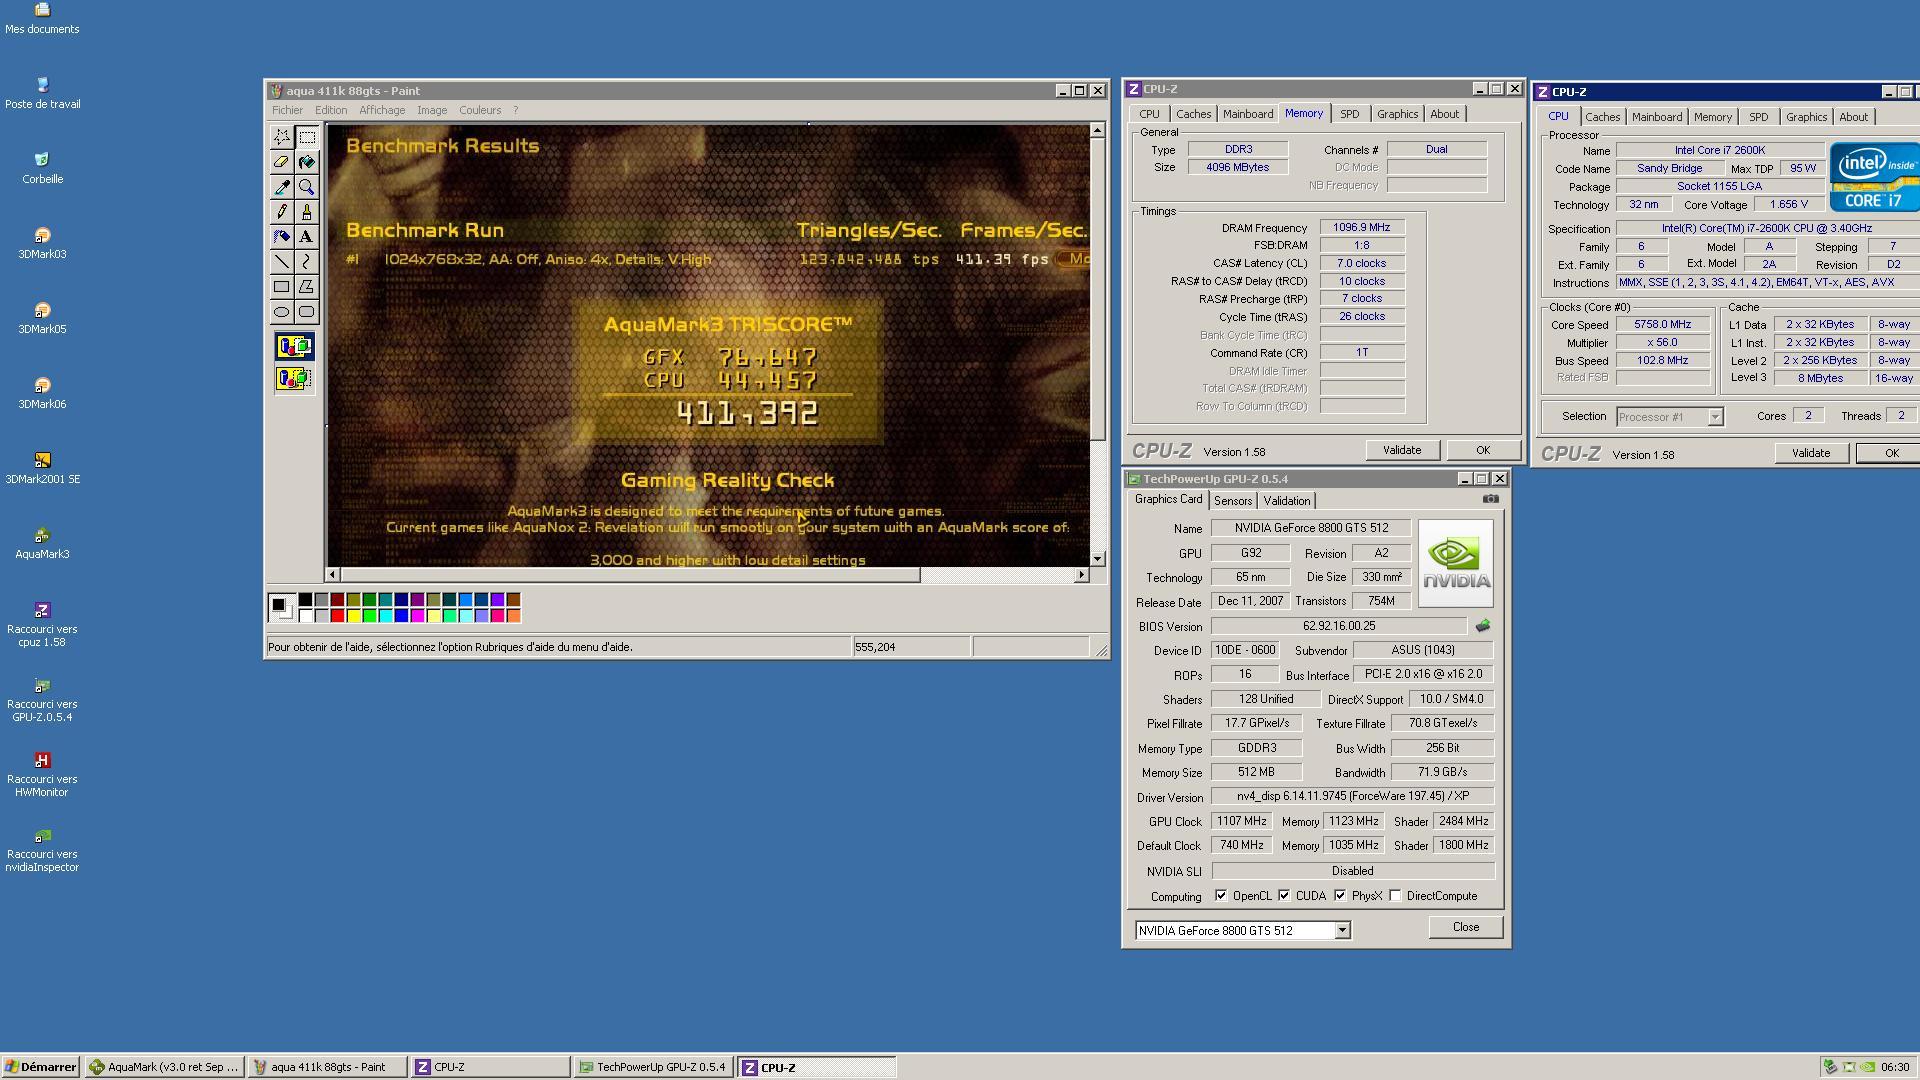1920x1080 pixels.
Task: Pick the Eraser tool in Paint
Action: pyautogui.click(x=282, y=162)
